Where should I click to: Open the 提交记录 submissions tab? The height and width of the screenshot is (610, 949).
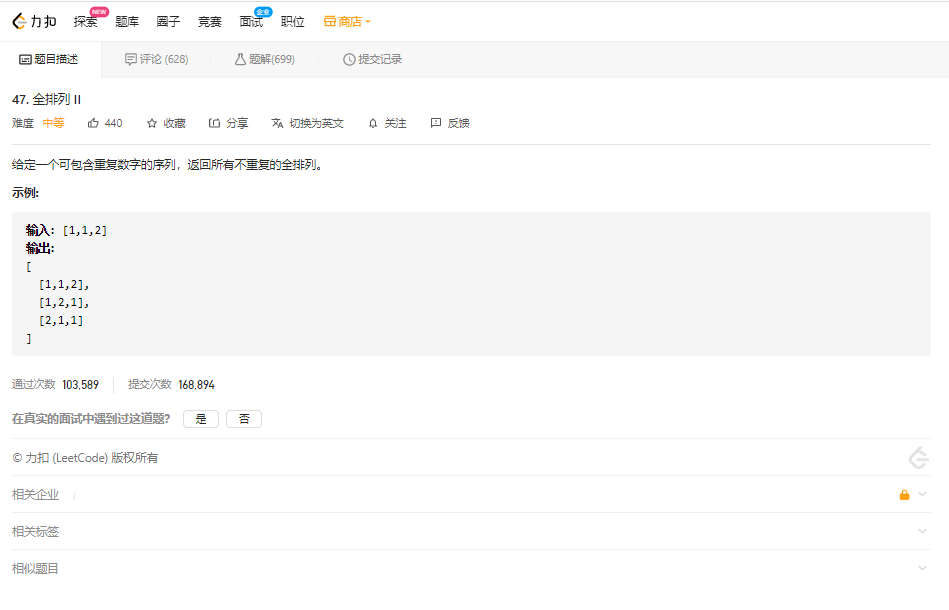(372, 59)
